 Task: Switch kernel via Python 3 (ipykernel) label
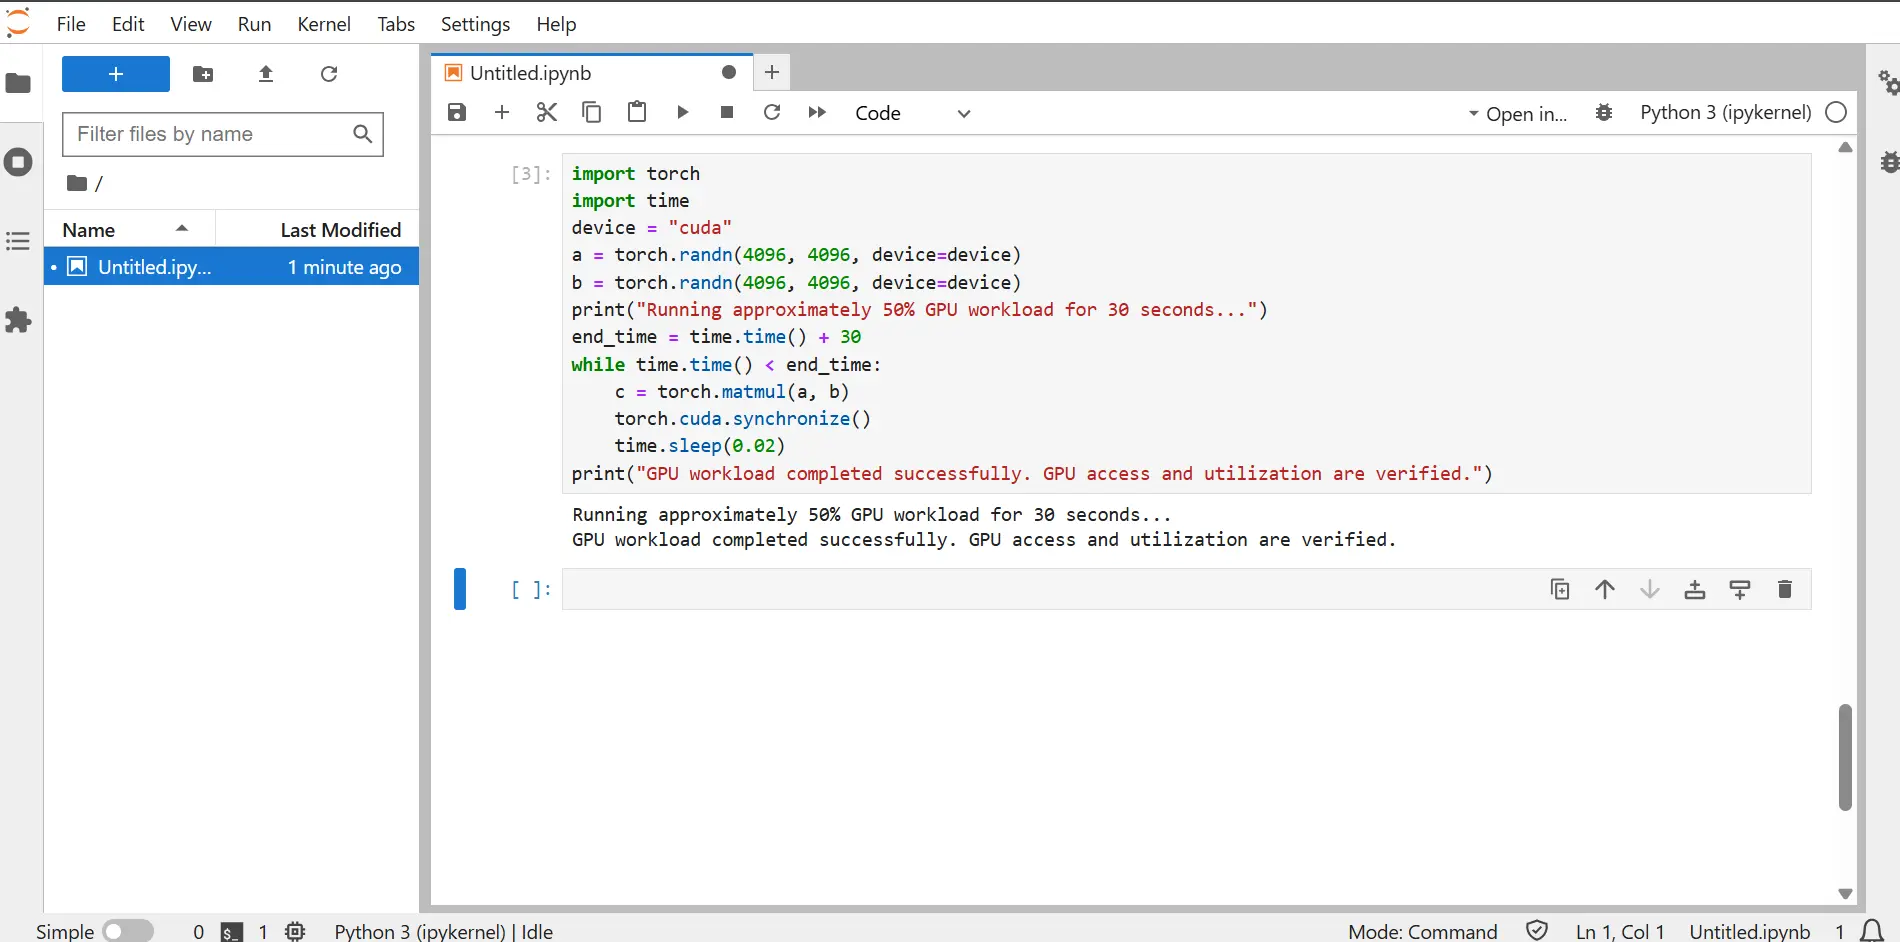coord(1726,112)
